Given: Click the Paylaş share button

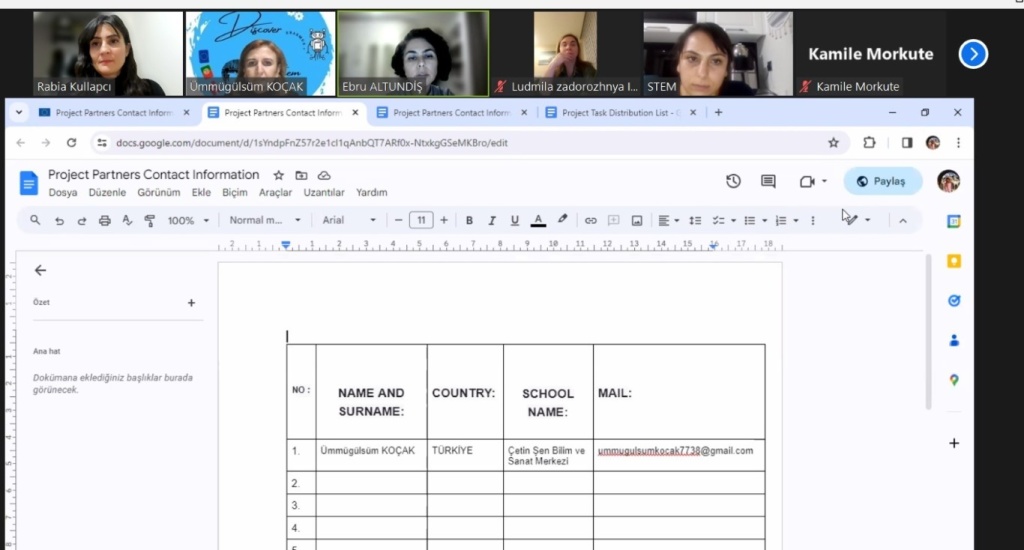Looking at the screenshot, I should pyautogui.click(x=881, y=181).
